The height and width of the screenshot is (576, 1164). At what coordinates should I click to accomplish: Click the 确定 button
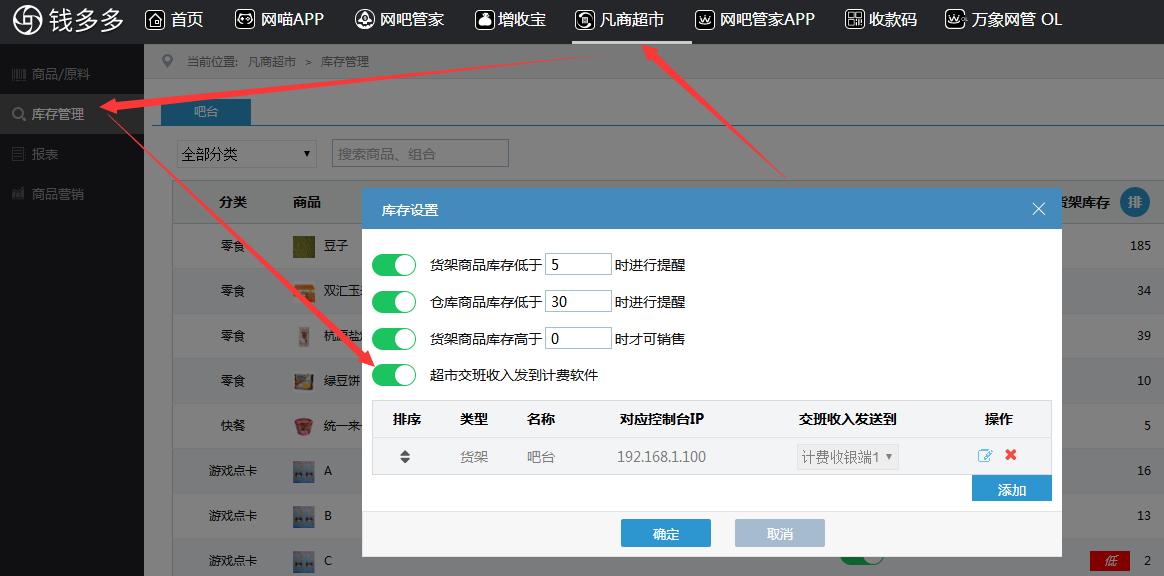(x=665, y=534)
